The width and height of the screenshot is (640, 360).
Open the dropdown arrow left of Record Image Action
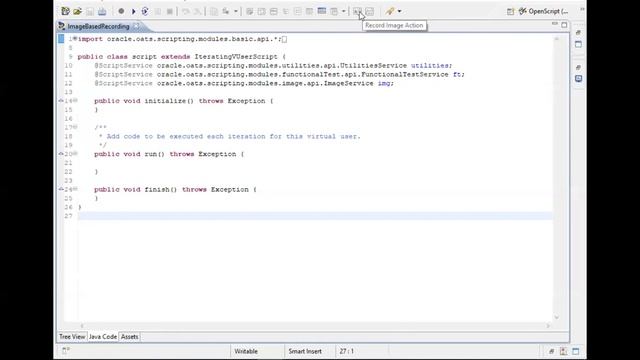click(x=344, y=11)
